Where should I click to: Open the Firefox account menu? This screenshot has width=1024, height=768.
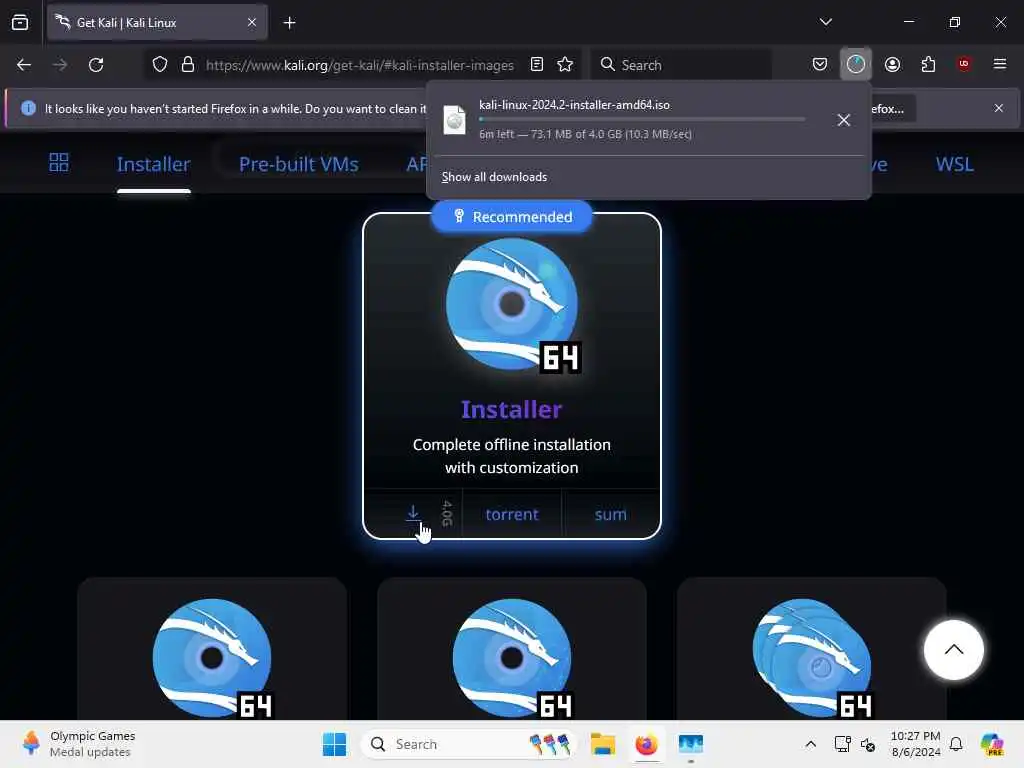(892, 65)
